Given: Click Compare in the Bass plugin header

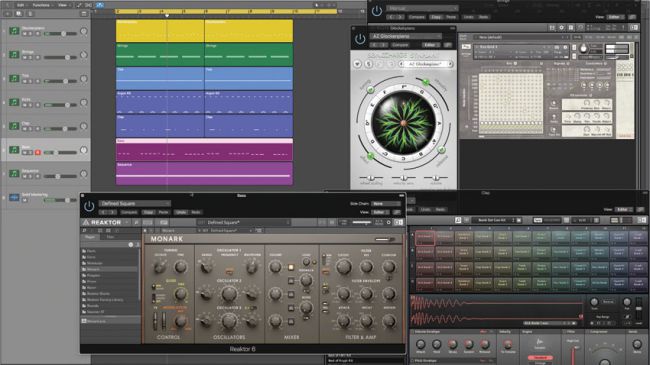Looking at the screenshot, I should 129,212.
